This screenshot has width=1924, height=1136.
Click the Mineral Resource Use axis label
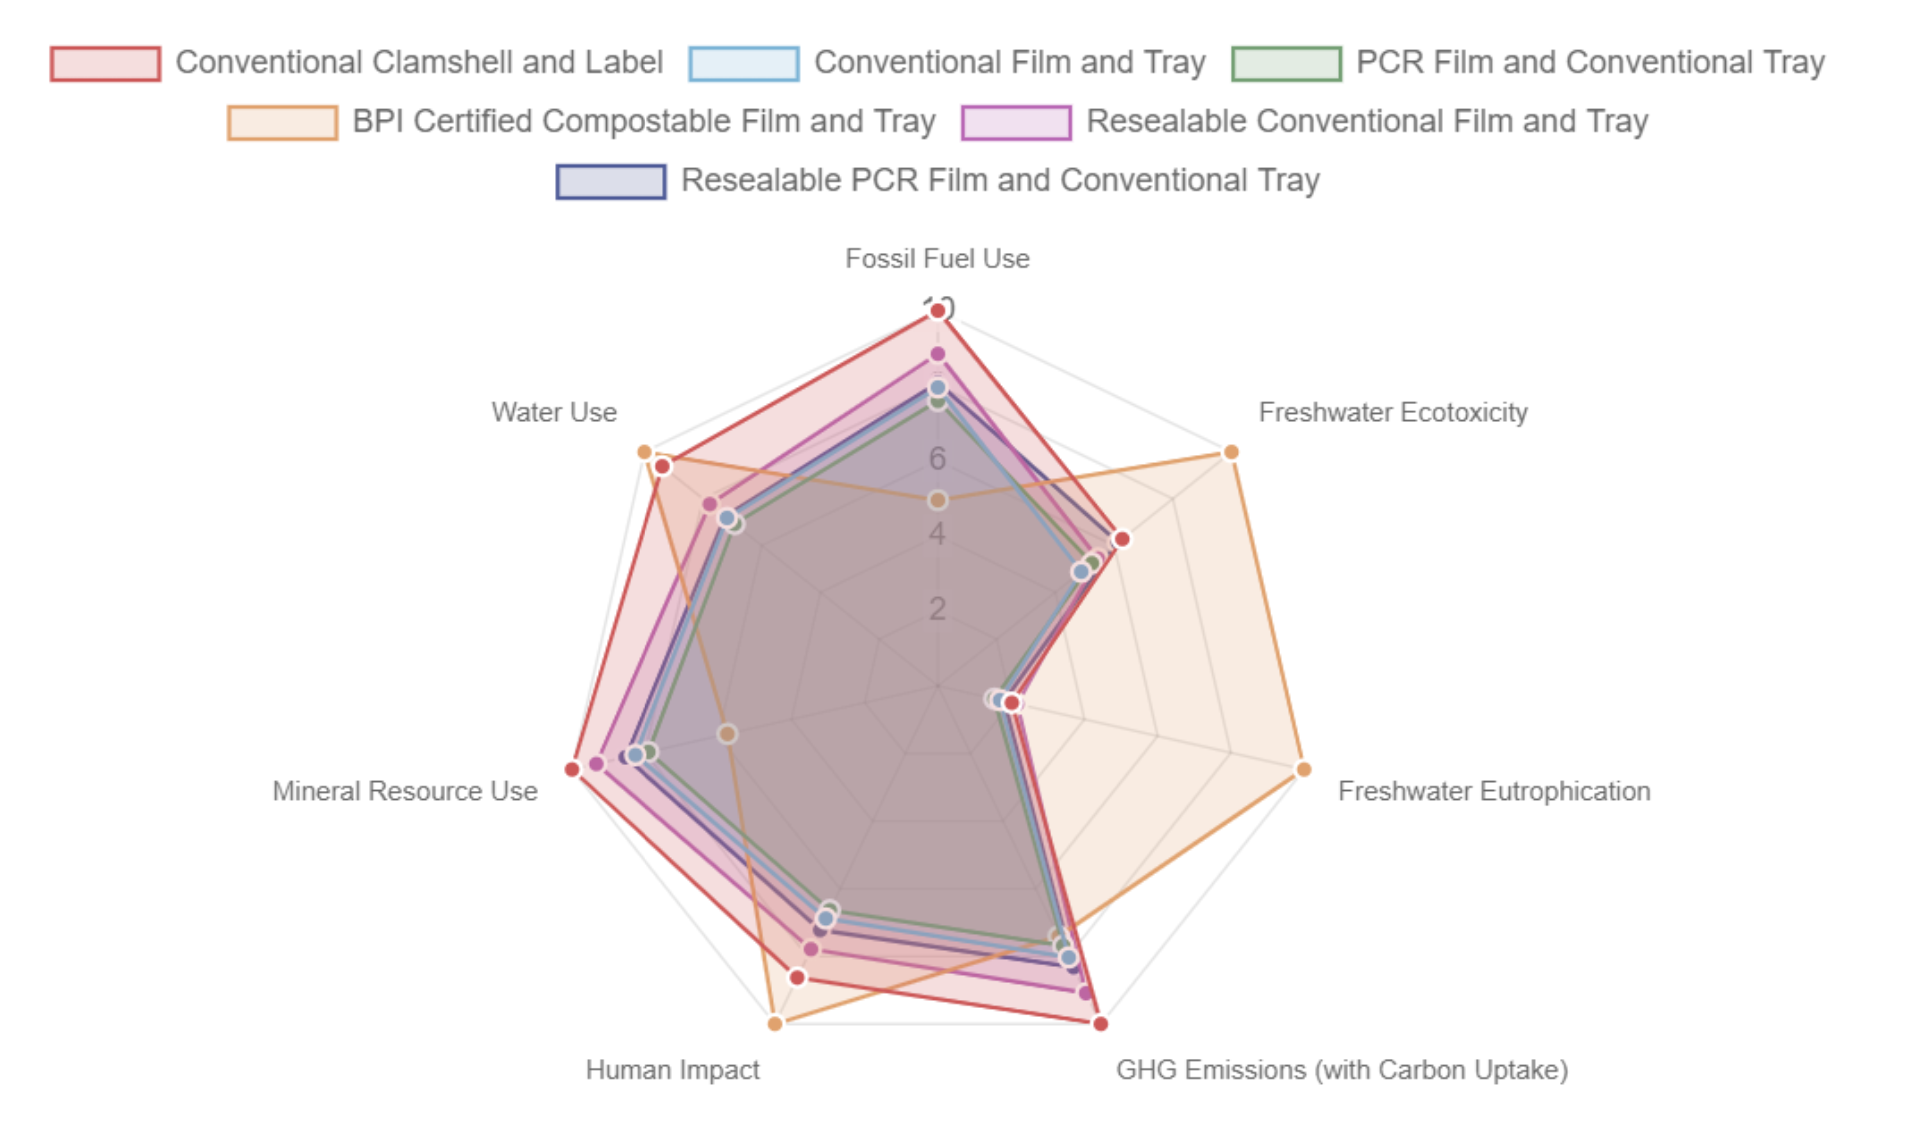click(x=405, y=792)
